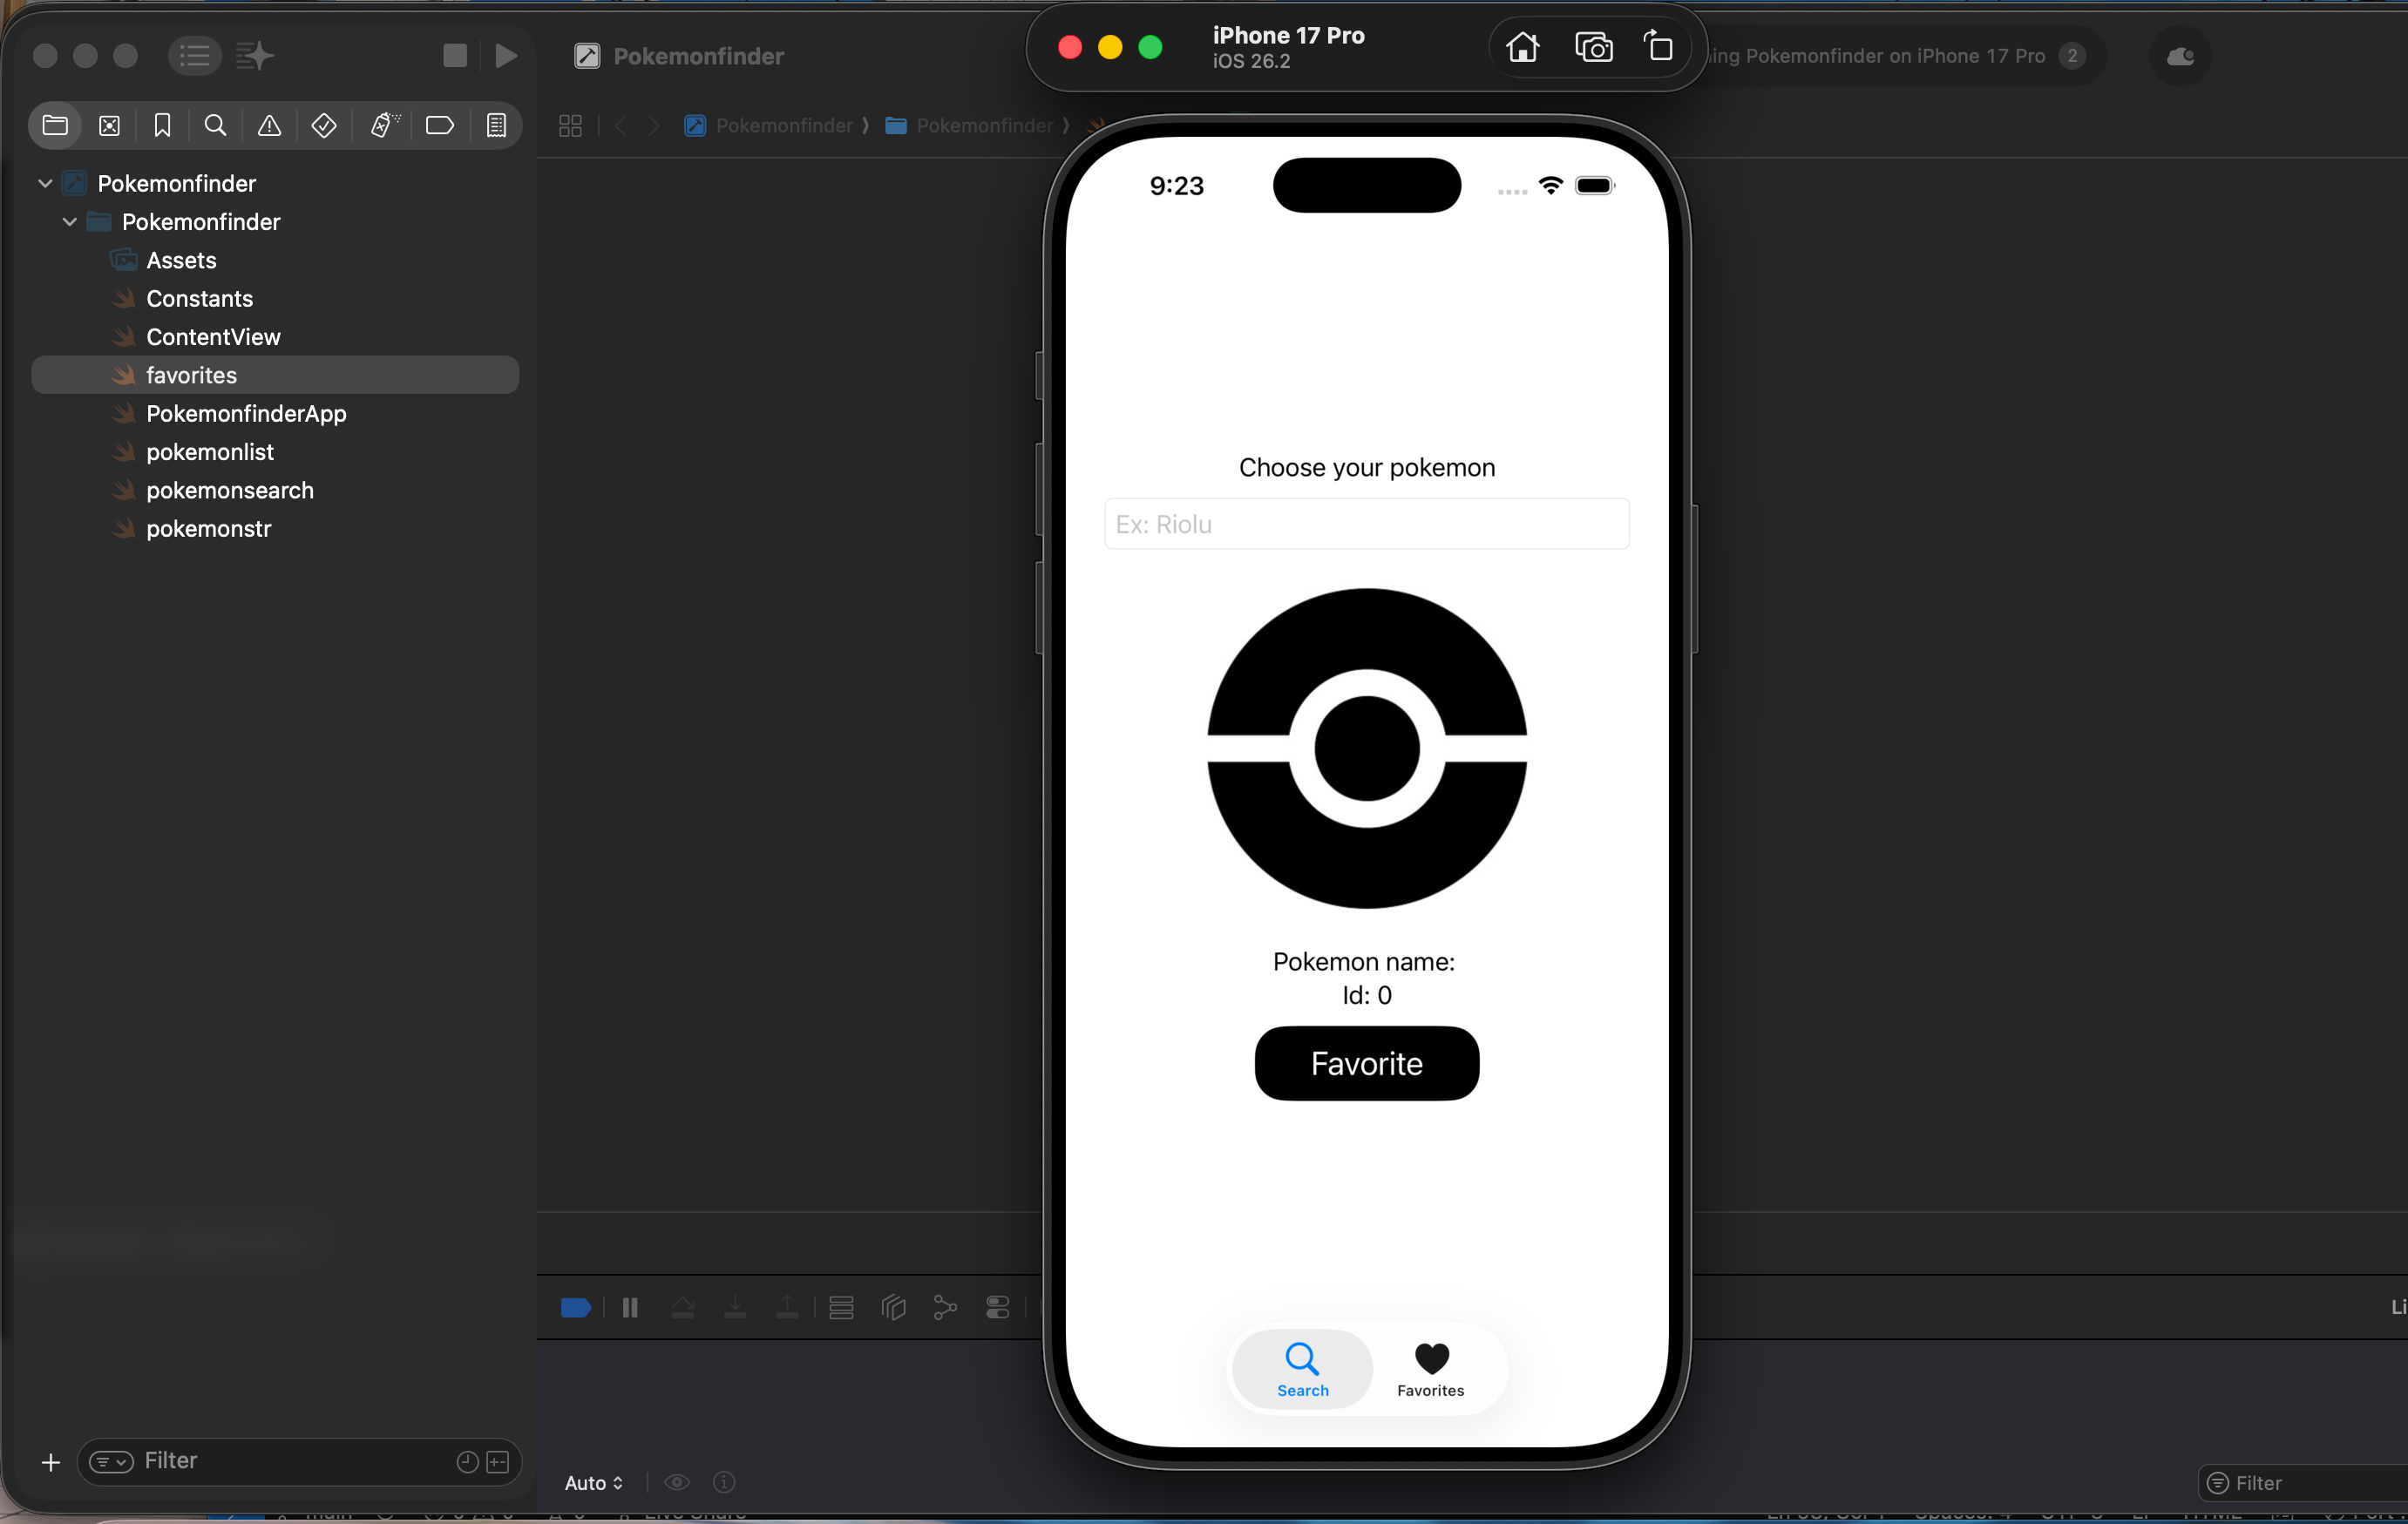Open Debug View Hierarchy icon
2408x1524 pixels.
click(893, 1307)
